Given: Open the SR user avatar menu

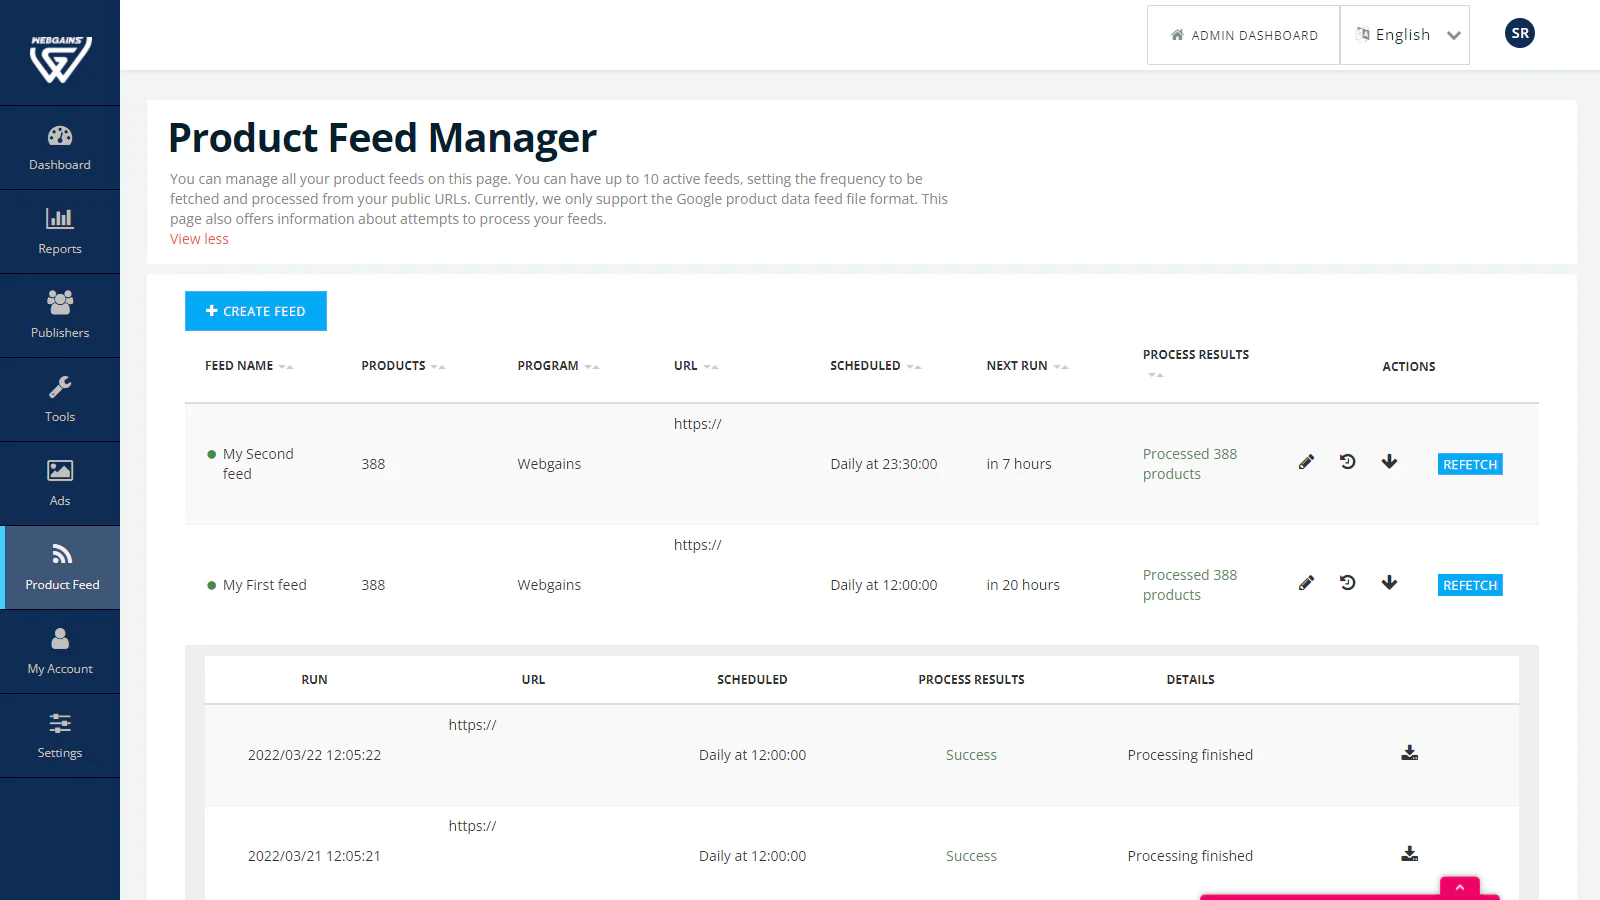Looking at the screenshot, I should click(1519, 34).
